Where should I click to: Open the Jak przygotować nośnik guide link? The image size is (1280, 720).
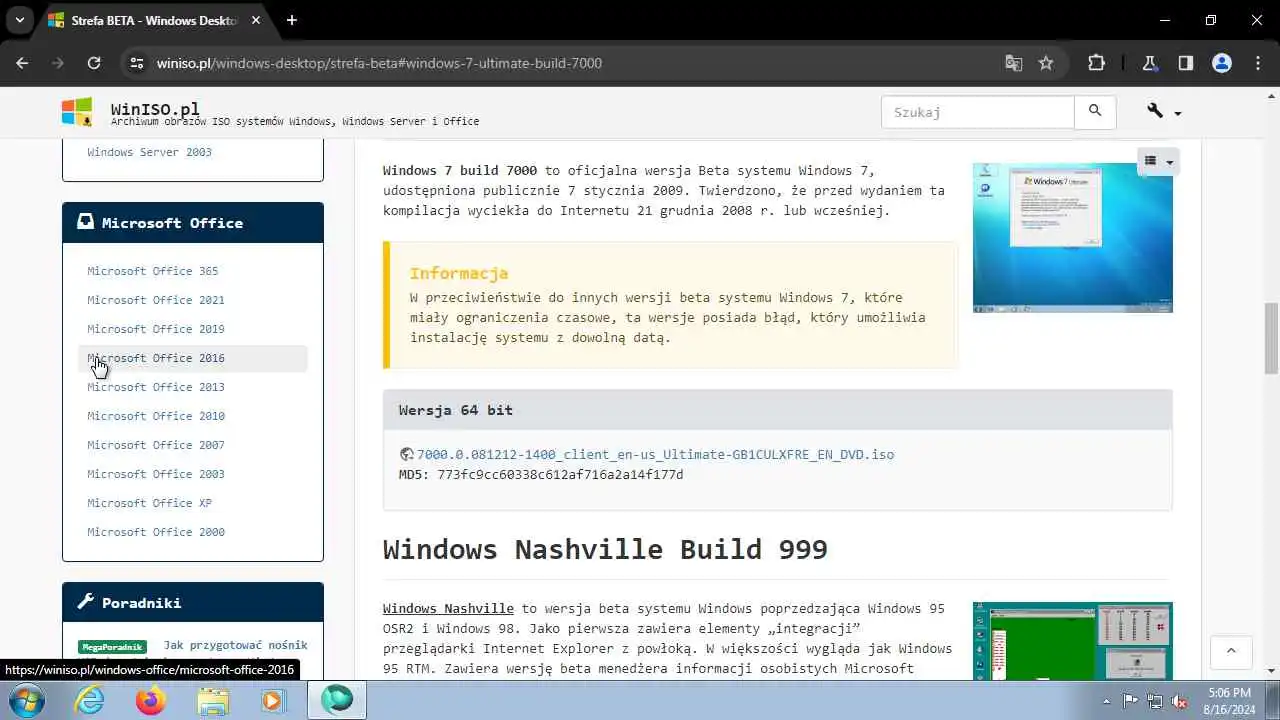[236, 645]
